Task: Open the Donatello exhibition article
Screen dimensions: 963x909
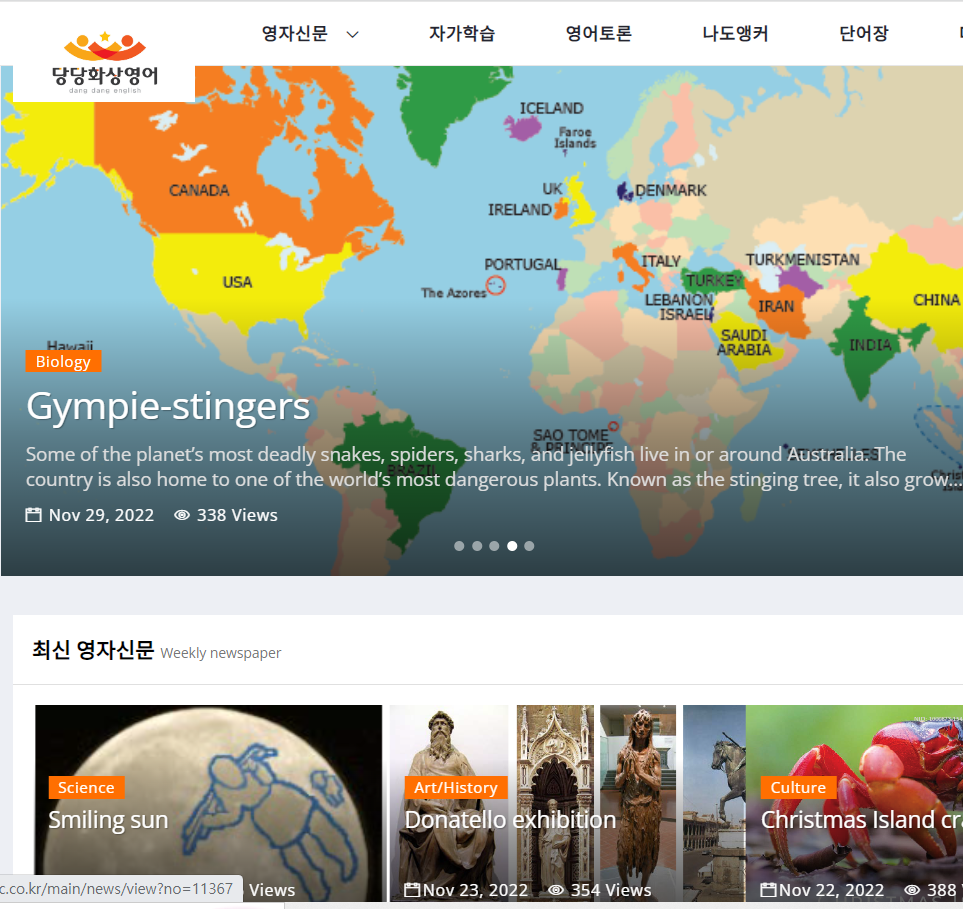Action: (x=510, y=820)
